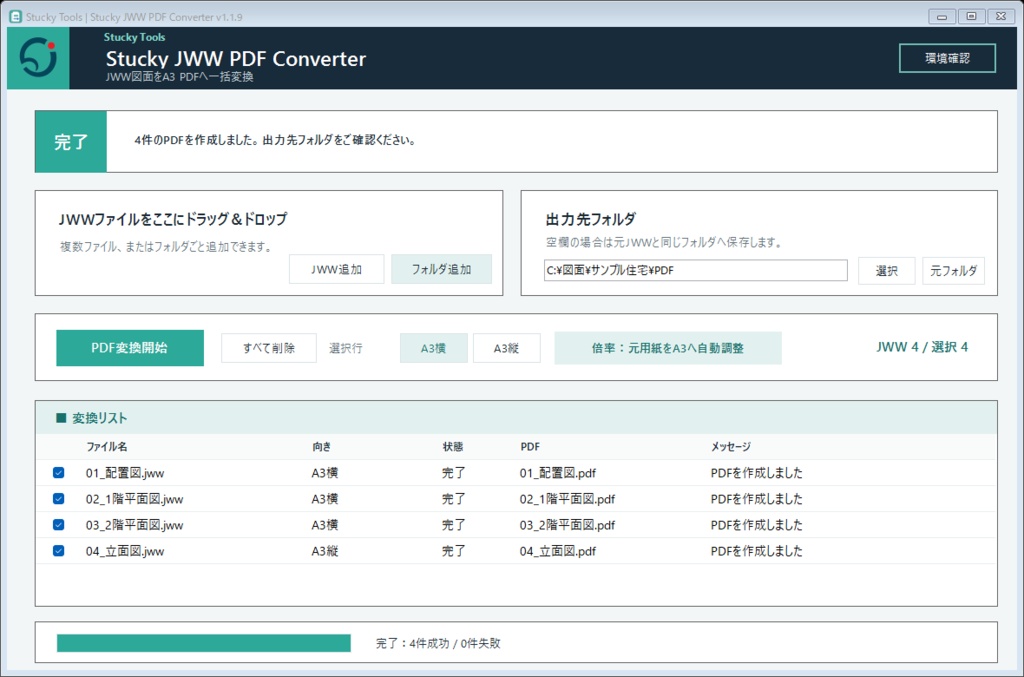Start conversion with PDF変換開始
This screenshot has width=1024, height=677.
pos(130,348)
